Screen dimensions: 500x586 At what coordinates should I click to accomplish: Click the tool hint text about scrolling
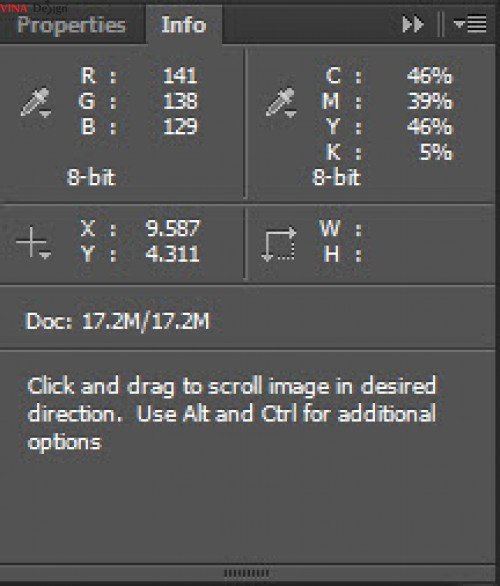click(232, 414)
